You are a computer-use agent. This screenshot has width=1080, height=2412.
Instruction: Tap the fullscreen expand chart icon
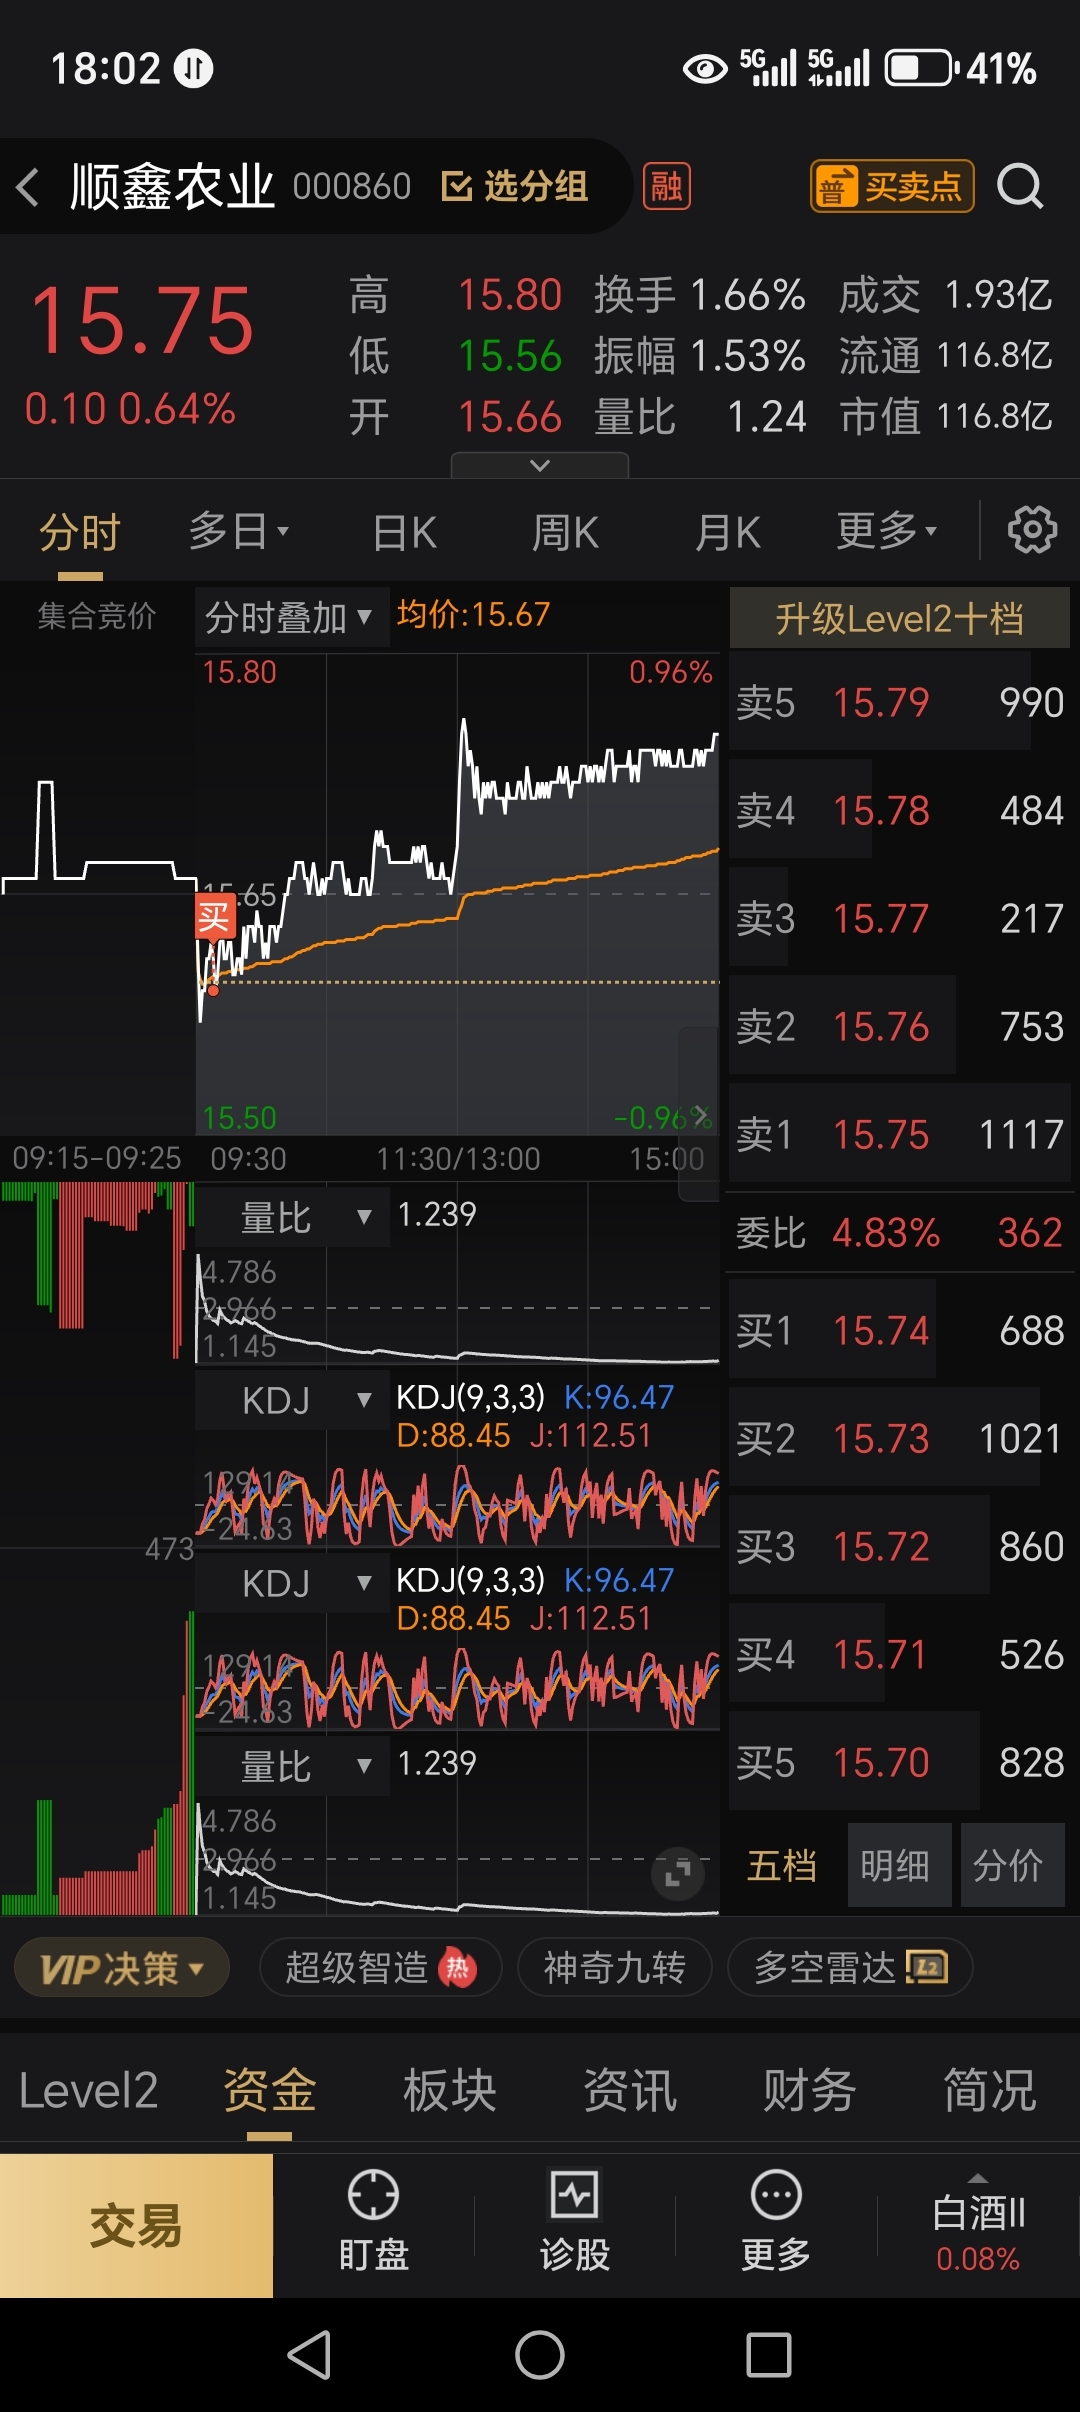pyautogui.click(x=678, y=1873)
